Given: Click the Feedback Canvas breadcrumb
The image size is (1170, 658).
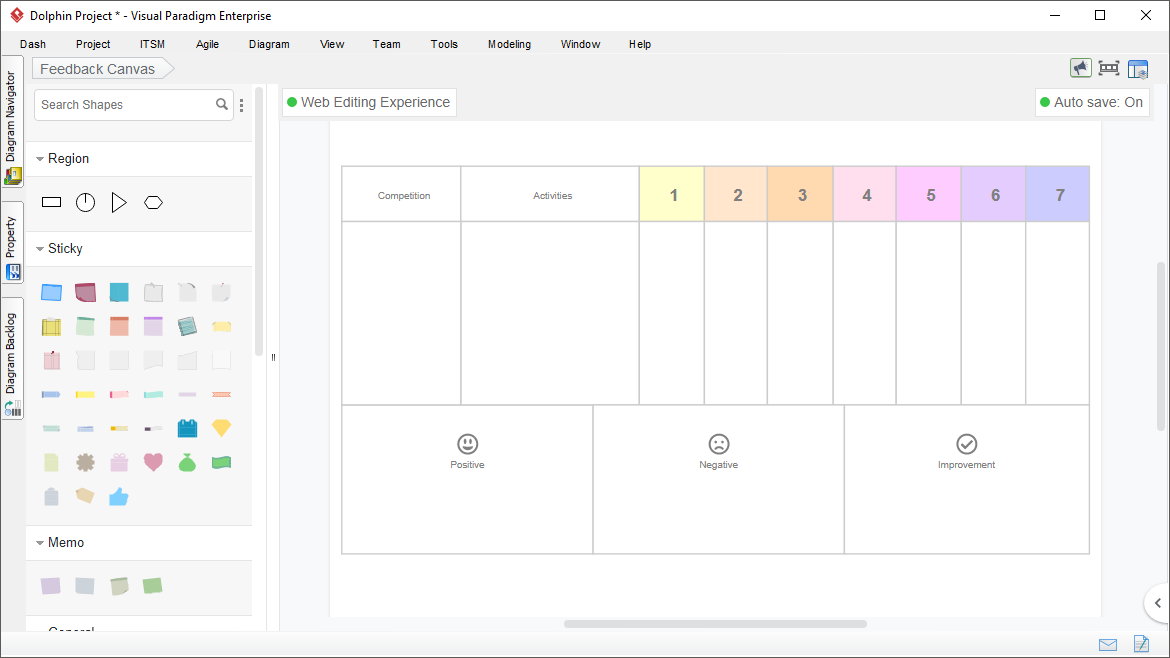Looking at the screenshot, I should click(99, 68).
